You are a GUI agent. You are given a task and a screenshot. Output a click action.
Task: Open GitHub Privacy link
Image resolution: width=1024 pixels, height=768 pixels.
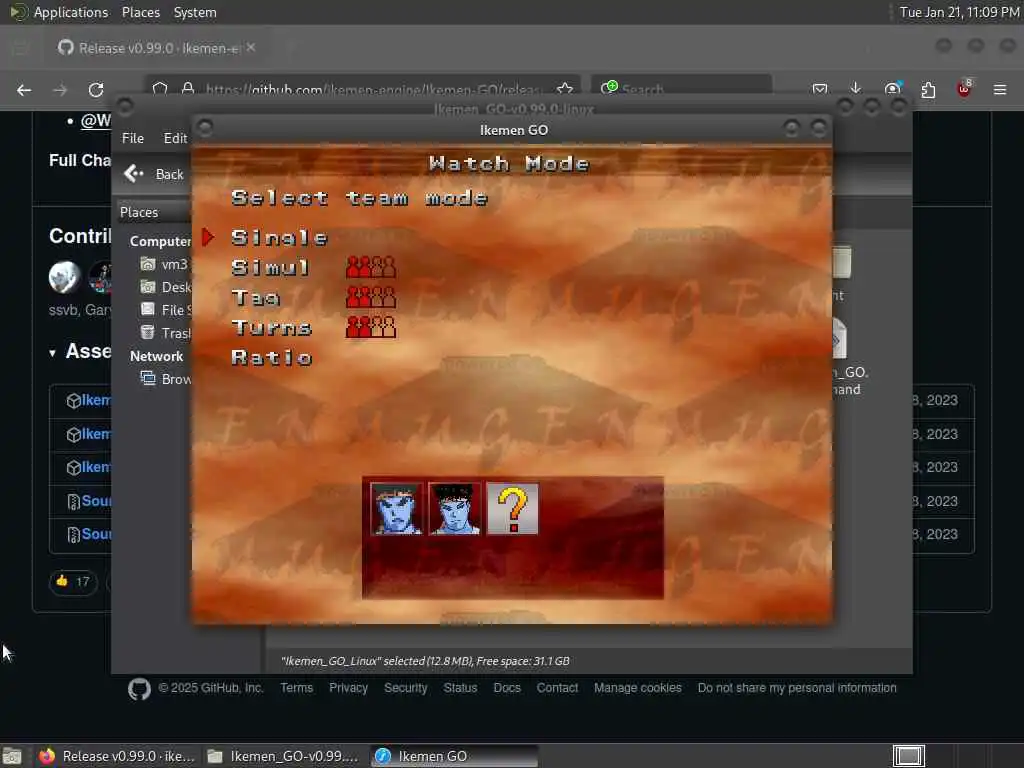[348, 688]
